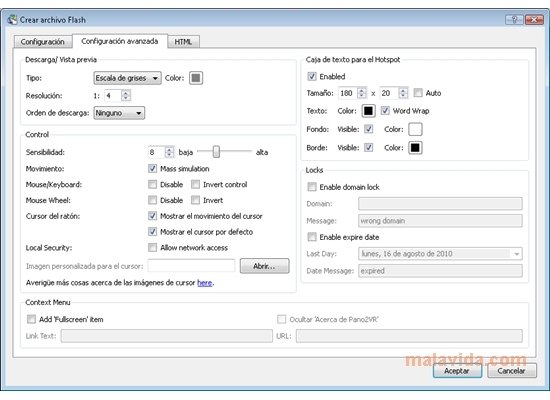Check Allow network access
The width and height of the screenshot is (550, 400).
click(x=152, y=247)
